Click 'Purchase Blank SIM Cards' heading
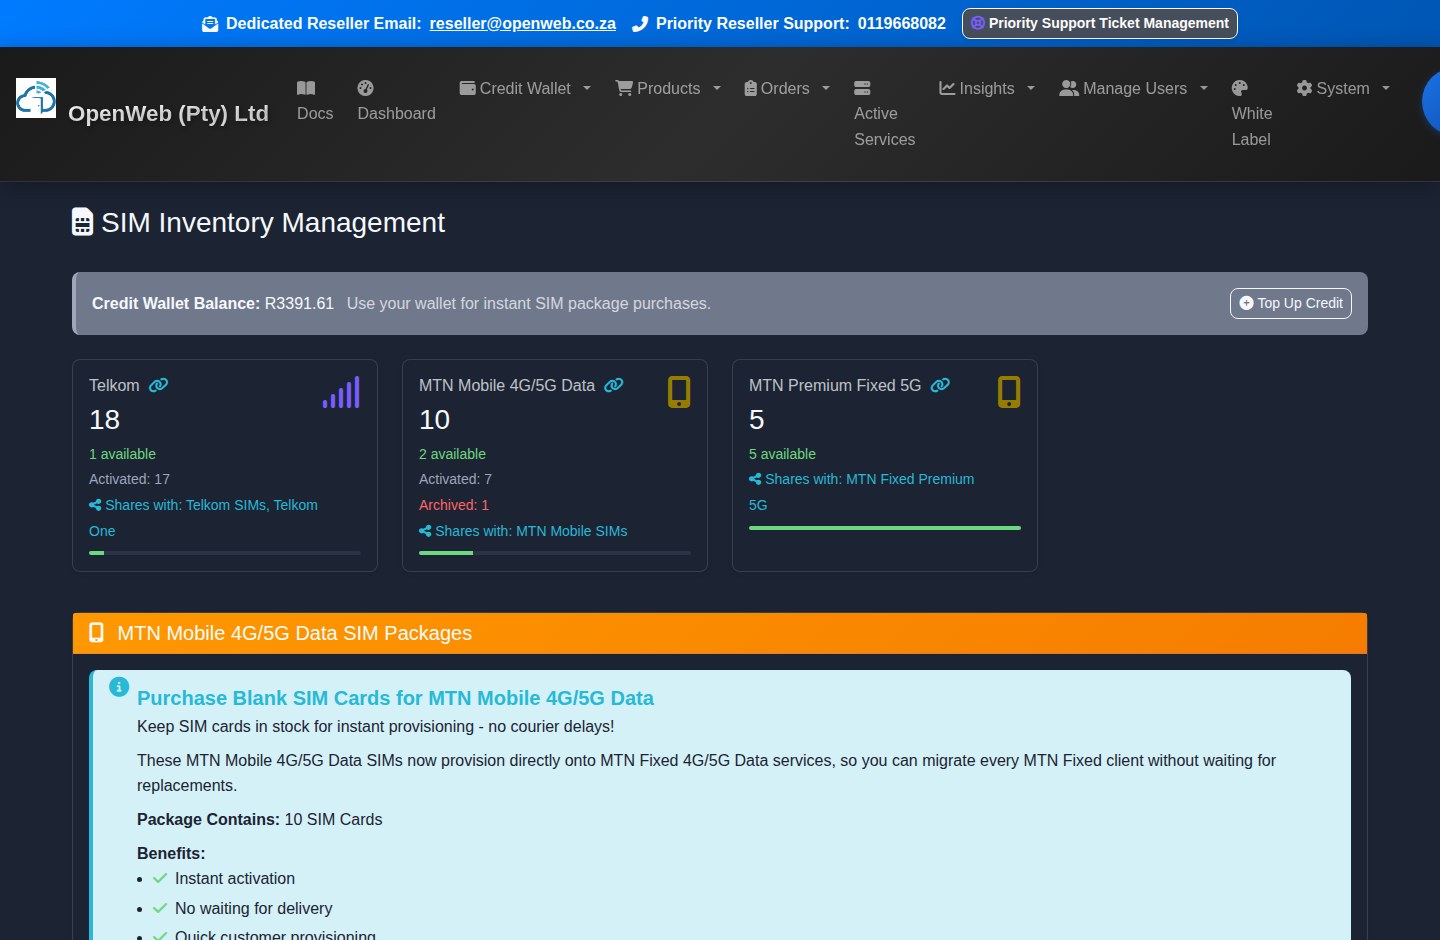The height and width of the screenshot is (940, 1440). tap(395, 698)
